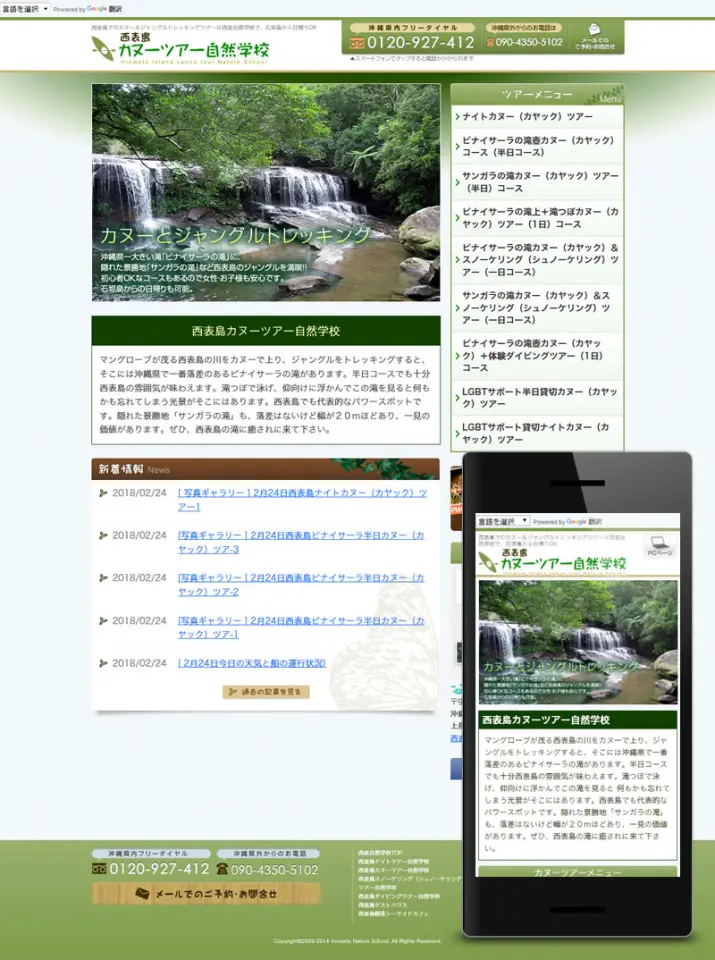Click green heading 西表島カヌーツアー自然学校 above intro text
The width and height of the screenshot is (715, 960).
266,331
